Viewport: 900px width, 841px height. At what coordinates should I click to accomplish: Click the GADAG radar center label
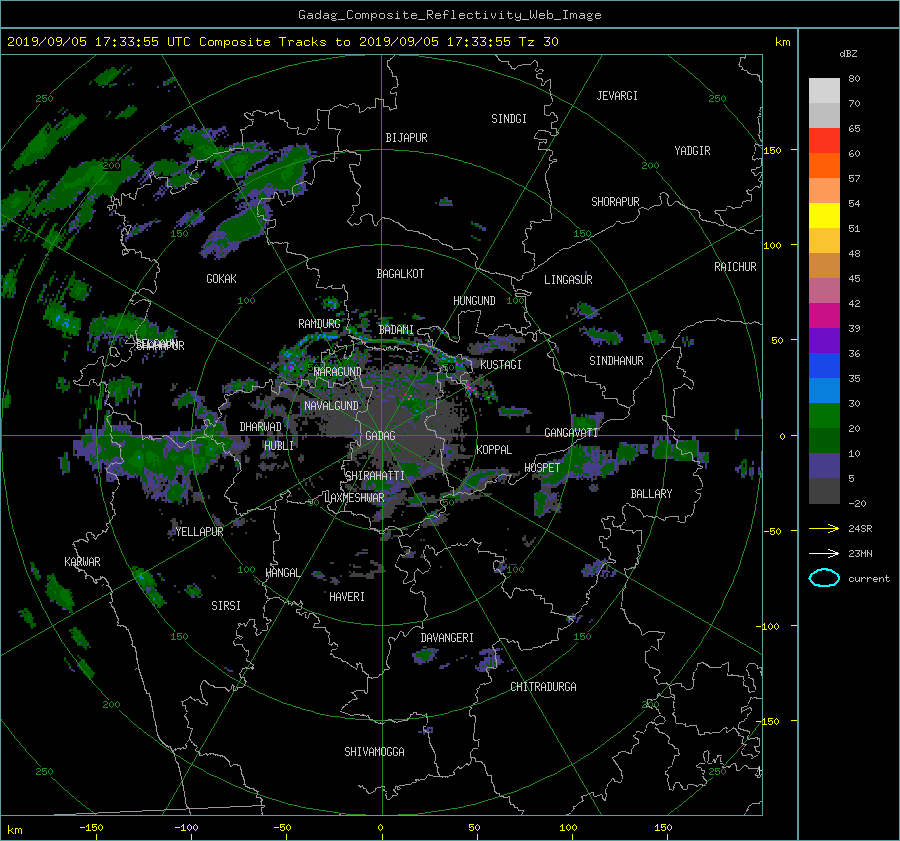coord(380,436)
